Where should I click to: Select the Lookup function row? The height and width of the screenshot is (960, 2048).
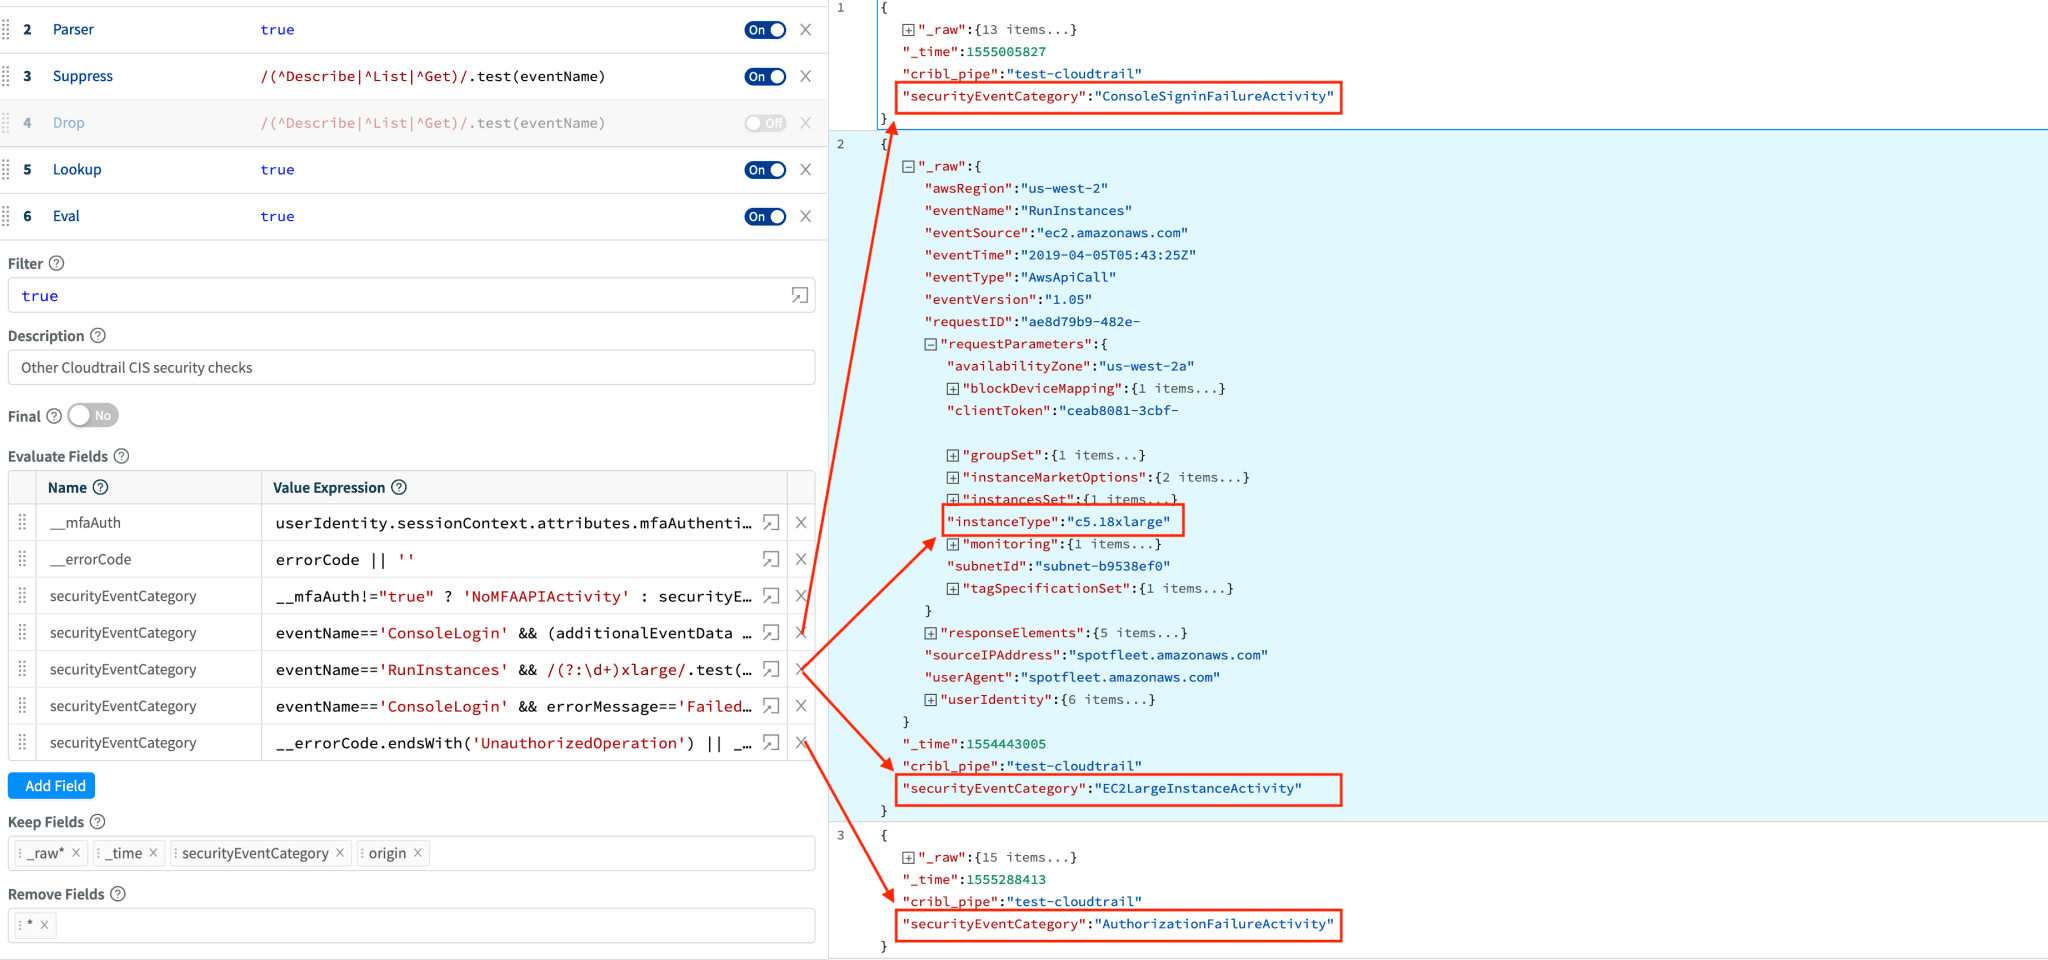click(77, 170)
